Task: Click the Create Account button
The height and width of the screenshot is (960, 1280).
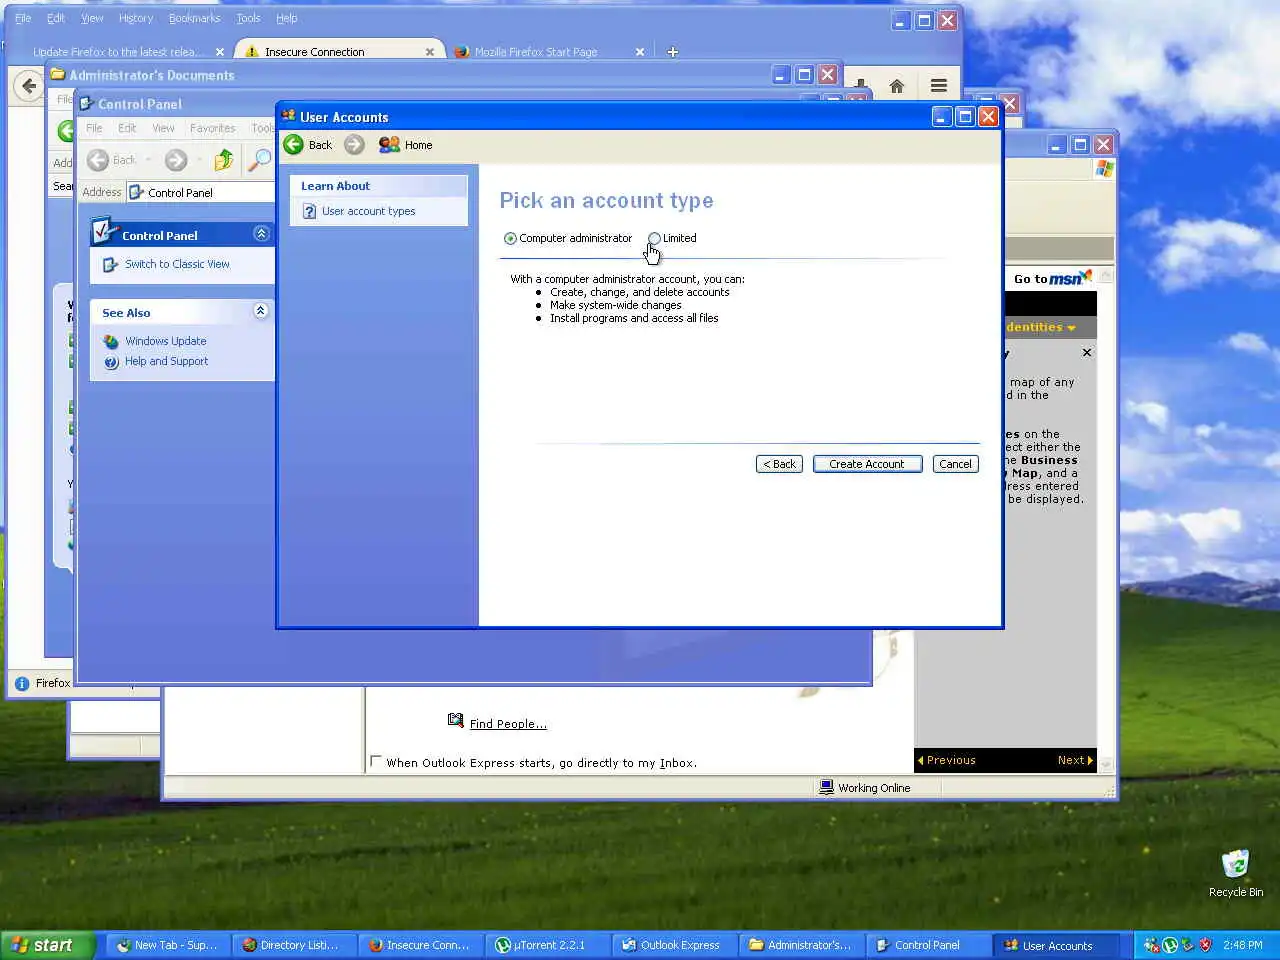Action: point(867,464)
